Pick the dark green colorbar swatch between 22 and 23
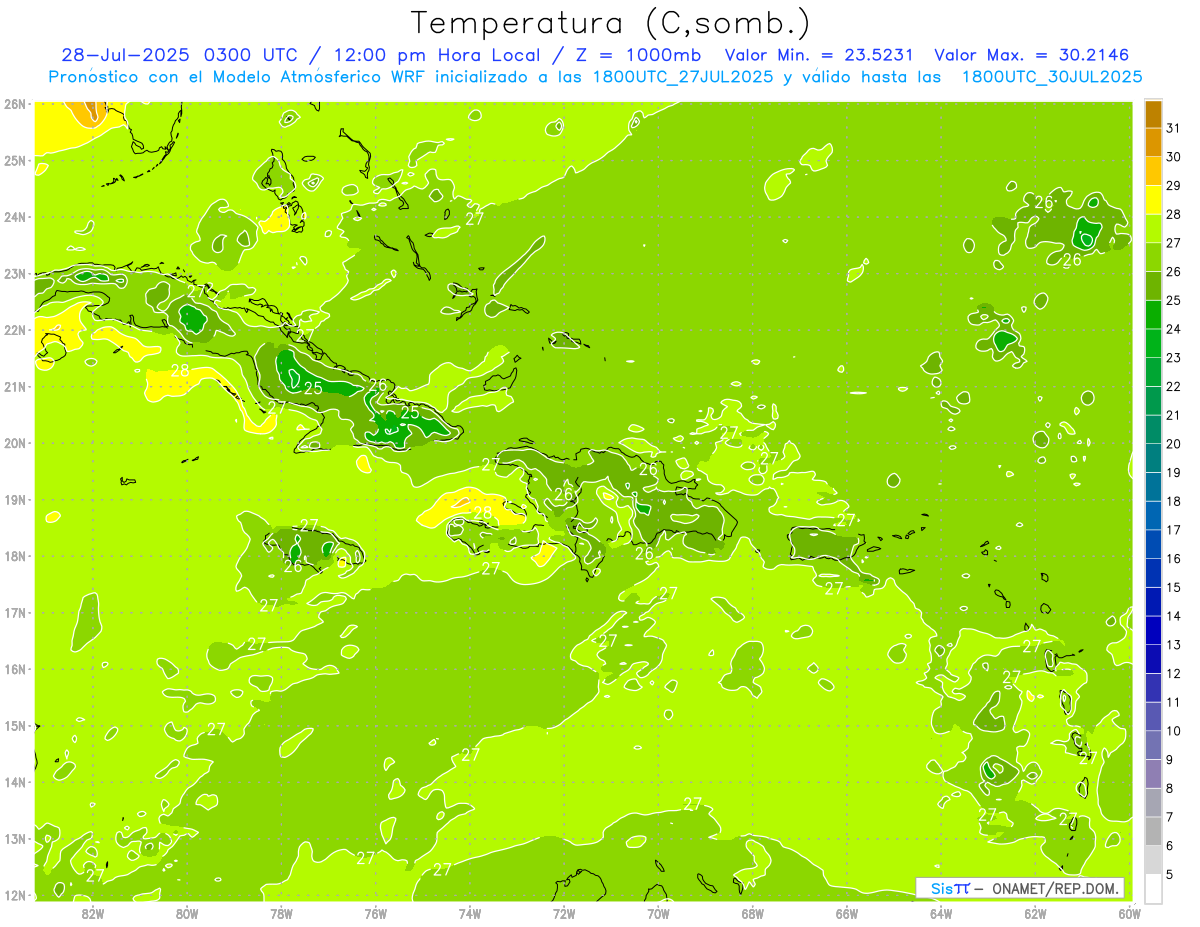1200x927 pixels. click(1153, 372)
